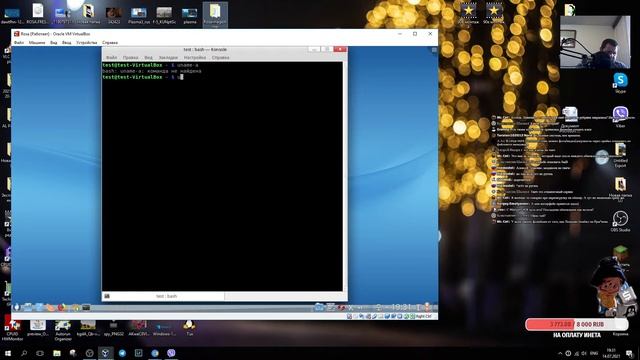Open Windows taskbar search
Image resolution: width=640 pixels, height=360 pixels.
tap(24, 353)
